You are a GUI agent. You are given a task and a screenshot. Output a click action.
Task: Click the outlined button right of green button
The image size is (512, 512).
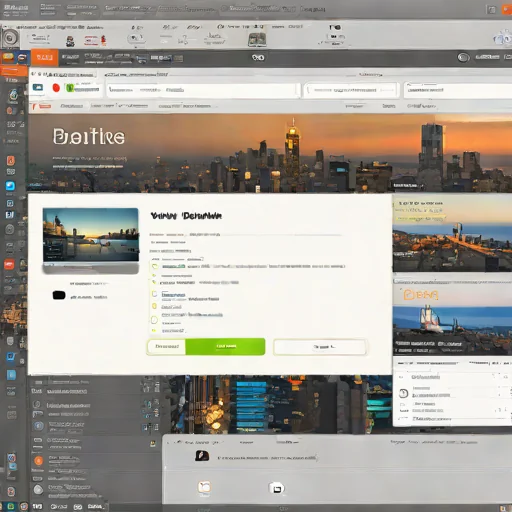(320, 347)
